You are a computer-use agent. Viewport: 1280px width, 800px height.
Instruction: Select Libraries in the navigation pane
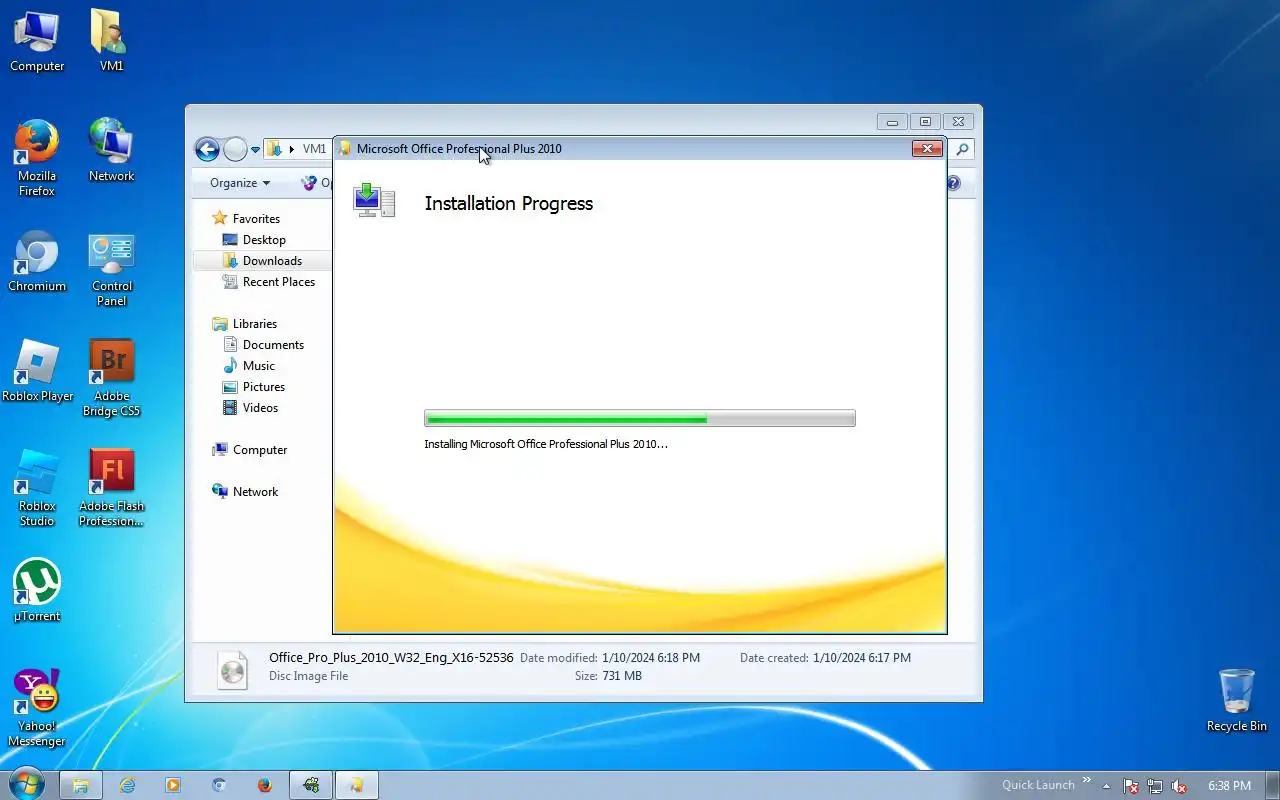tap(255, 324)
